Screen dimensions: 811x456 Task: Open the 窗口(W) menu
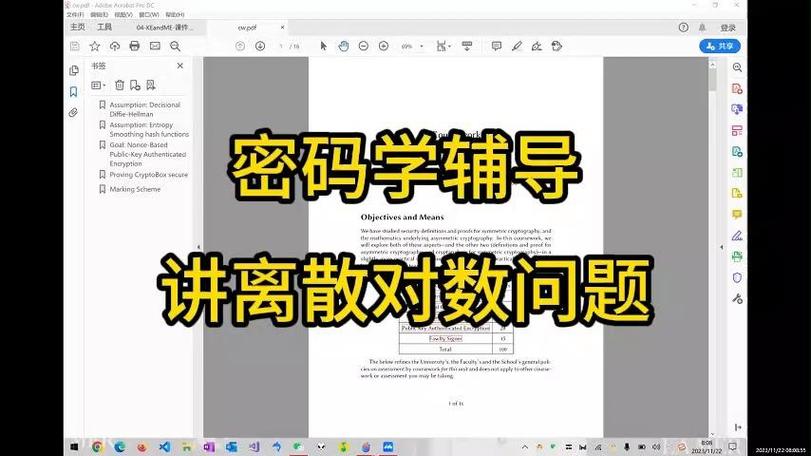pyautogui.click(x=148, y=14)
